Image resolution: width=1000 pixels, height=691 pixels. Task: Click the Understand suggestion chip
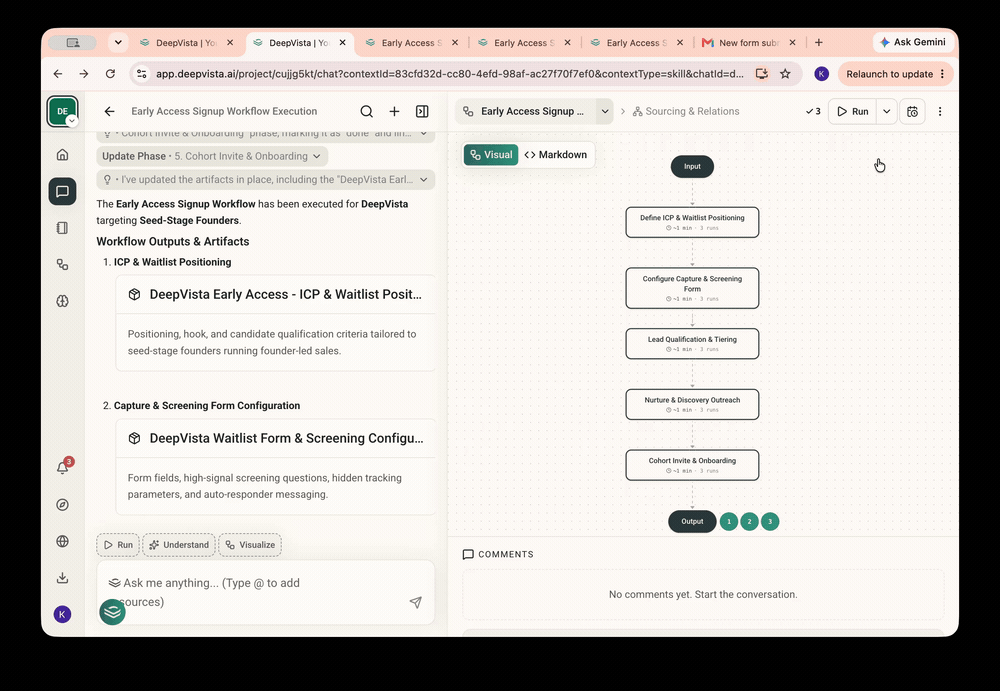[x=179, y=545]
